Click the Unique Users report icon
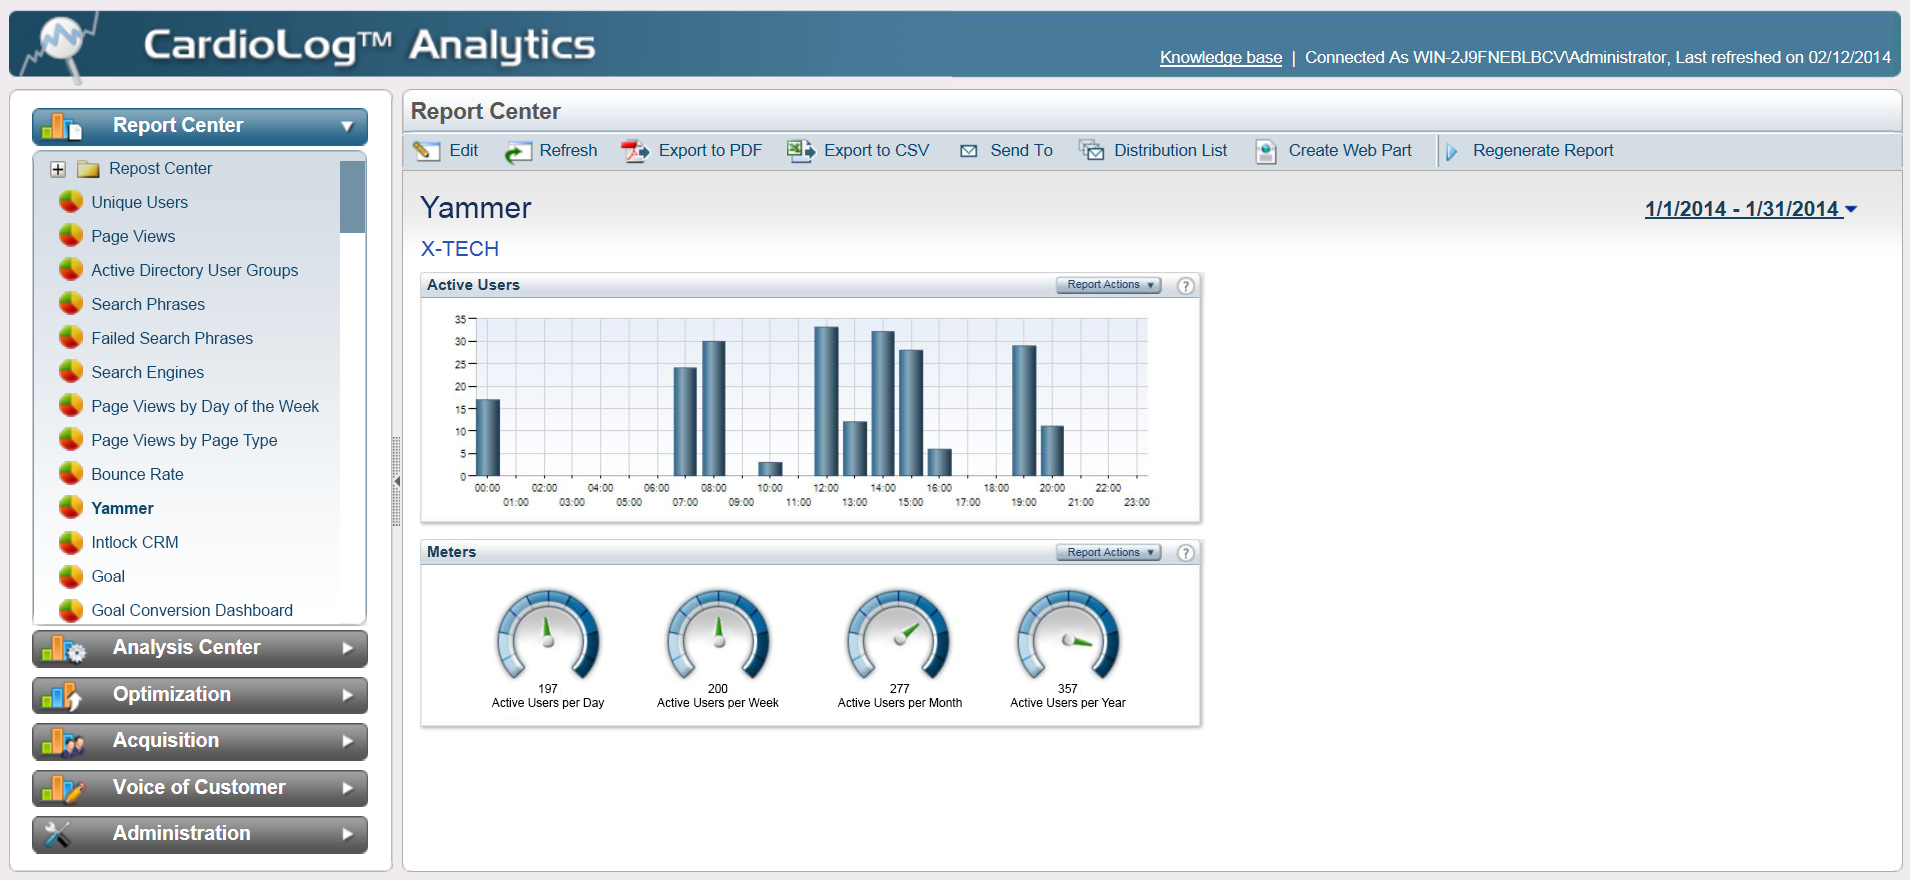This screenshot has height=880, width=1910. click(71, 202)
